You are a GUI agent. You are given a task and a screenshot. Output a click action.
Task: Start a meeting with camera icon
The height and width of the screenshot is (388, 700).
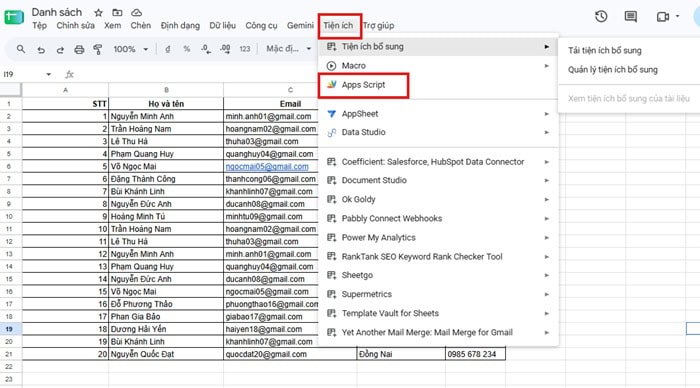coord(662,17)
